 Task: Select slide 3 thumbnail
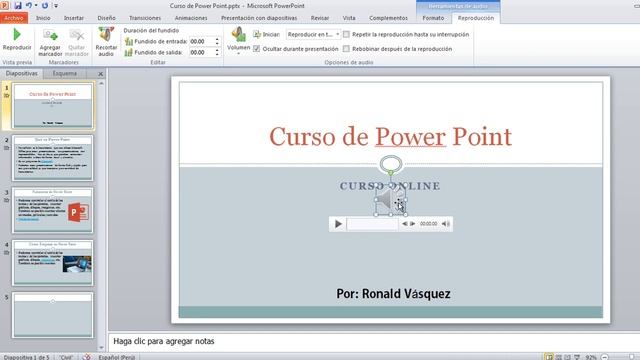(x=53, y=210)
